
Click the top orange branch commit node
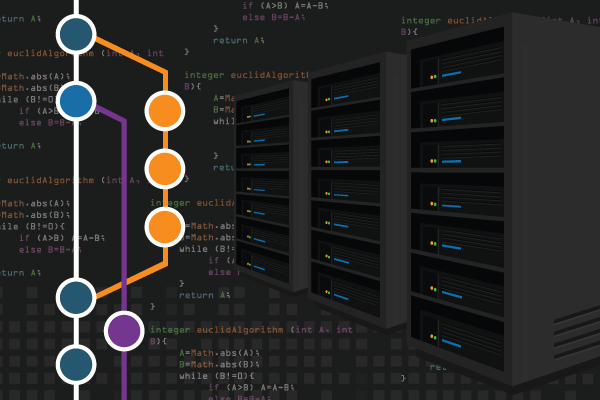click(x=165, y=111)
